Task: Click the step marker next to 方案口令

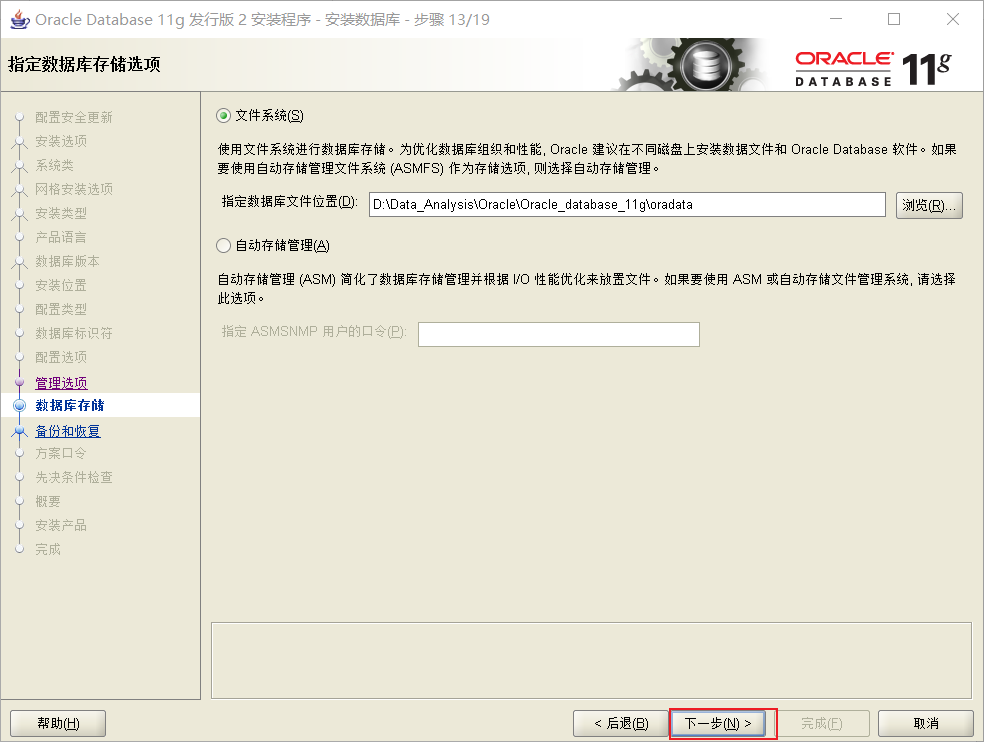Action: [21, 453]
